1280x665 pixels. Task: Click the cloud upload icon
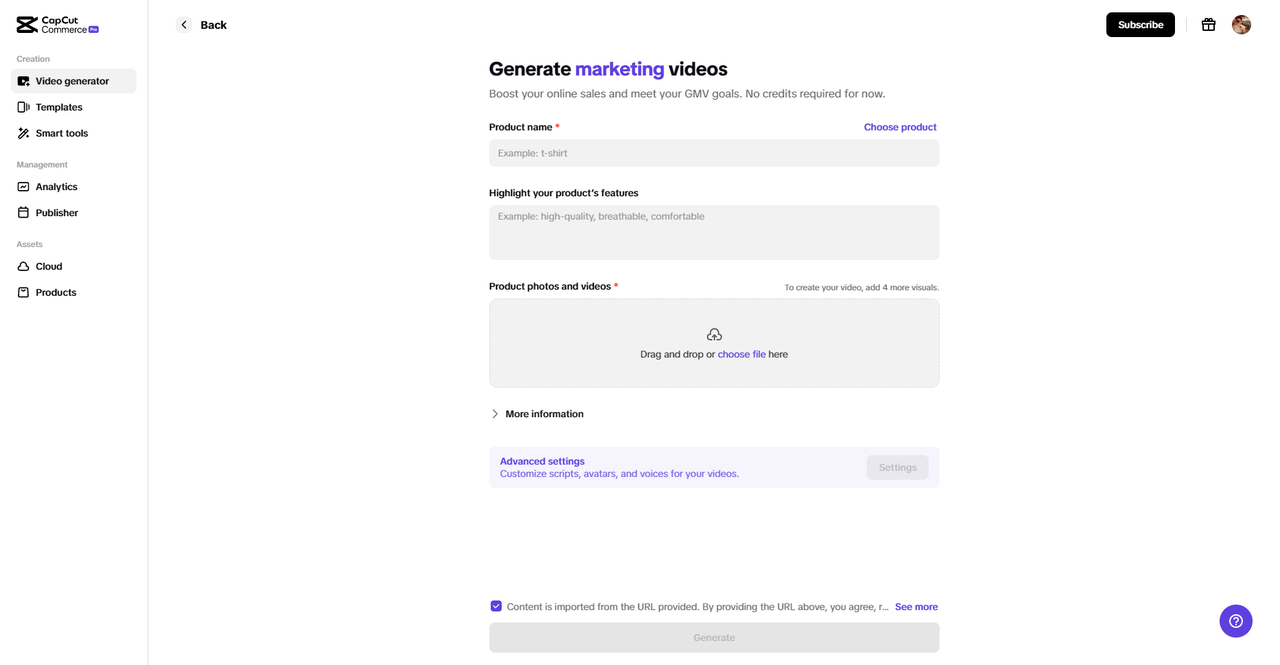(714, 335)
